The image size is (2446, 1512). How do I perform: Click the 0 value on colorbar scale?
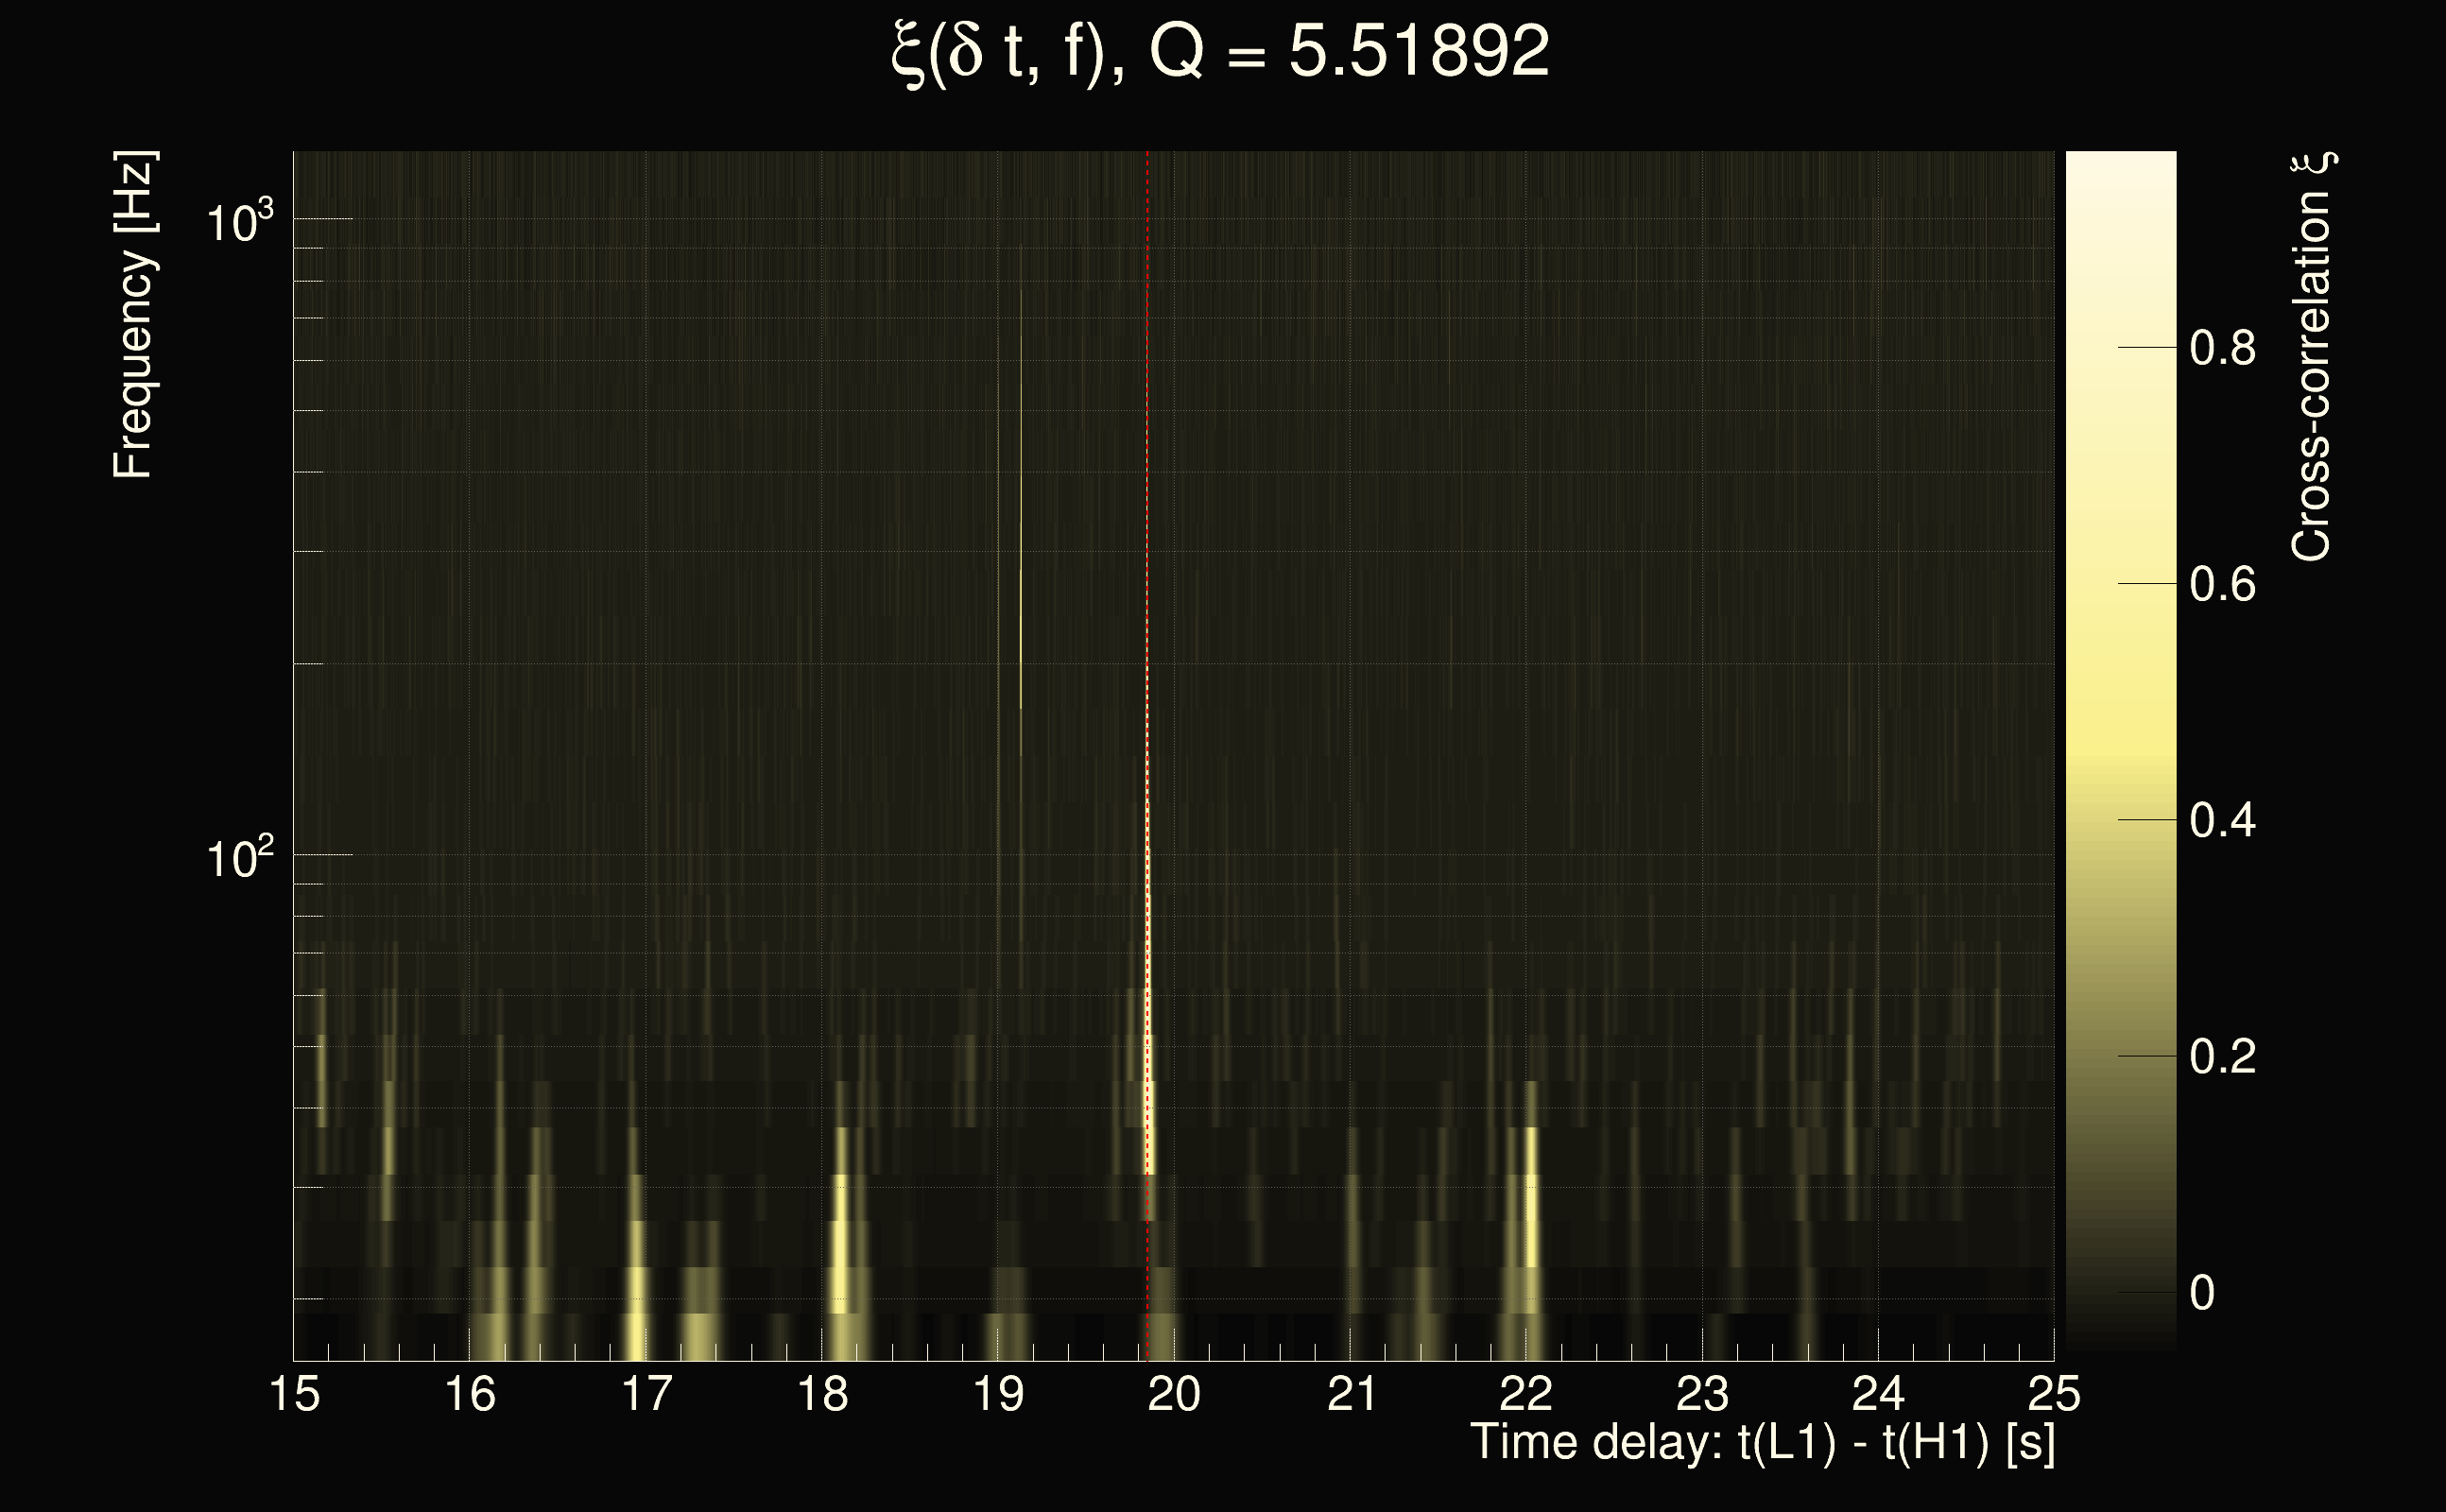click(x=2202, y=1293)
